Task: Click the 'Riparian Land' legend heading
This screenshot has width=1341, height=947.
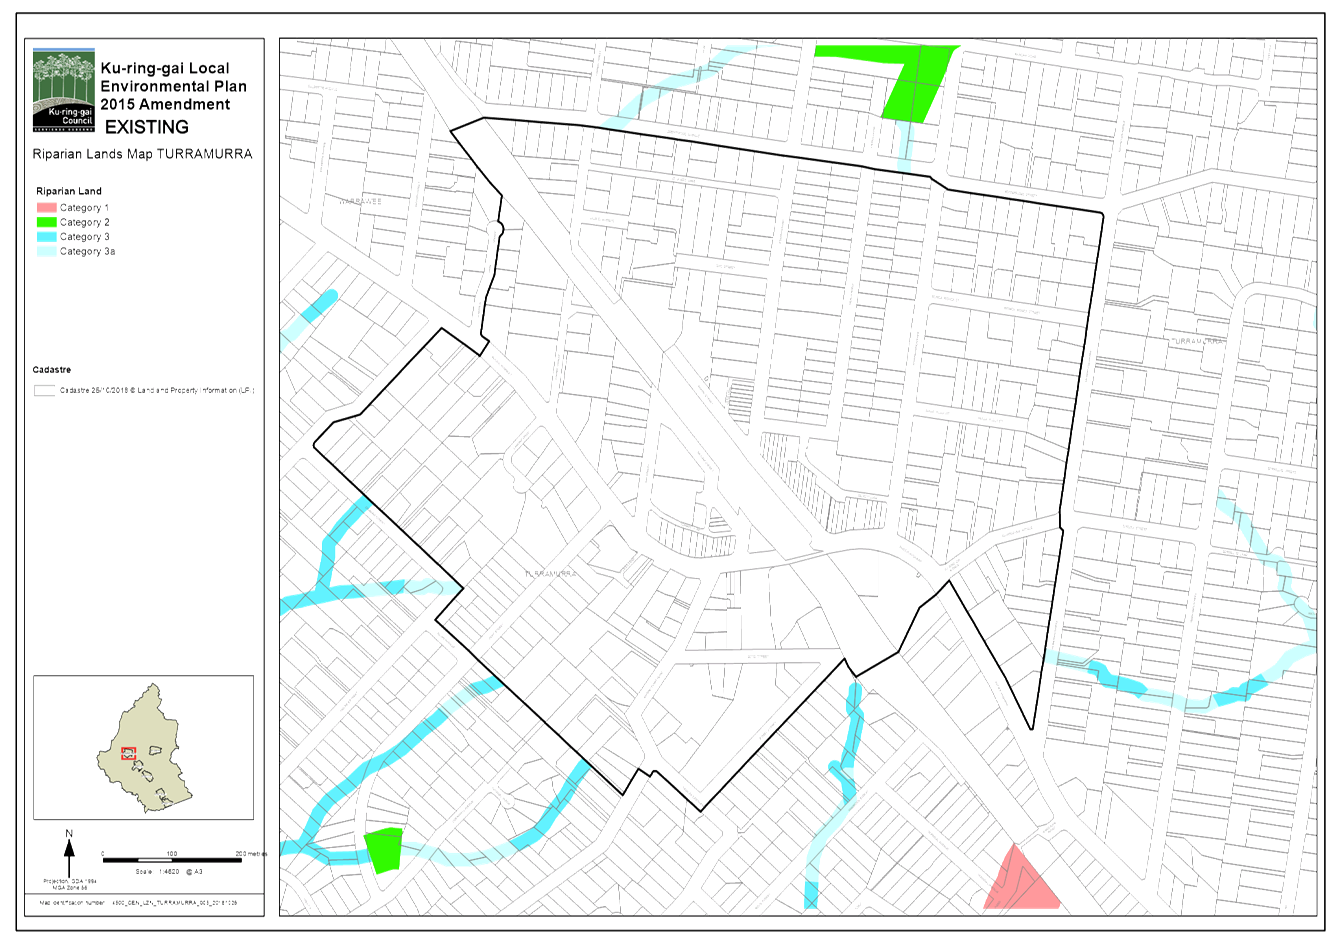Action: (x=69, y=191)
